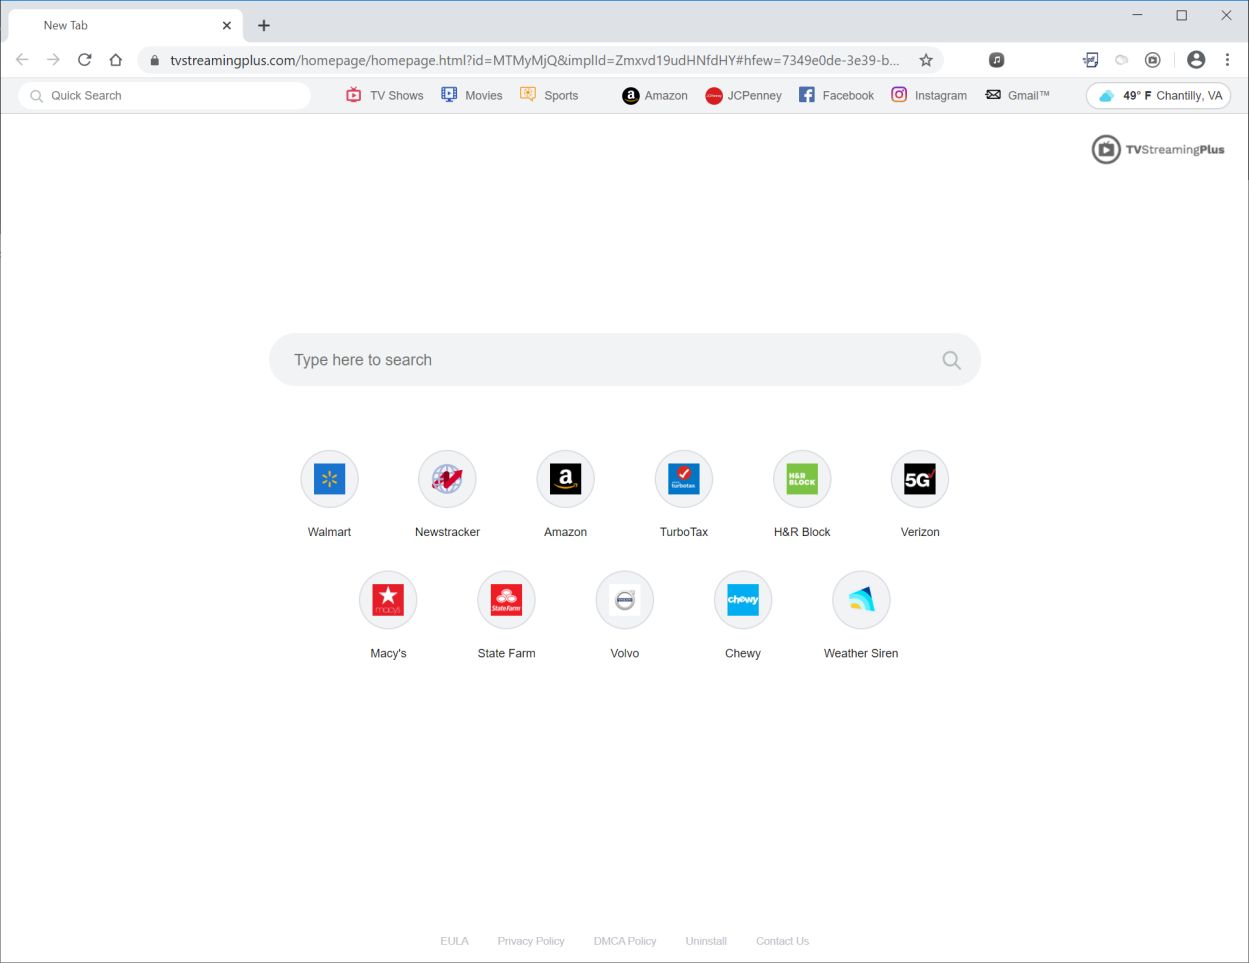Click the music note extension icon

[x=996, y=60]
